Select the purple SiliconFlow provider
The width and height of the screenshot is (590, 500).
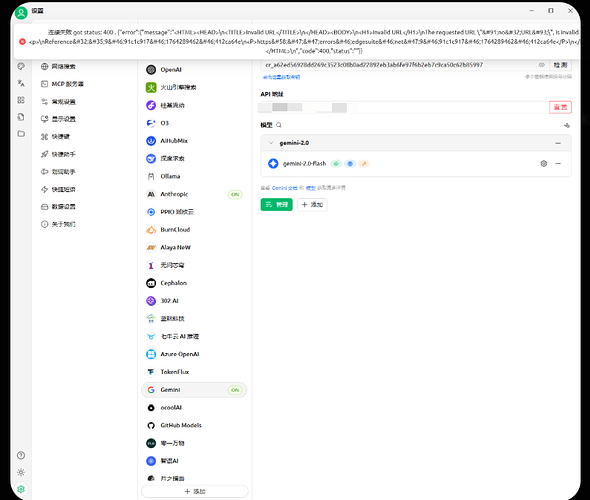click(x=194, y=105)
